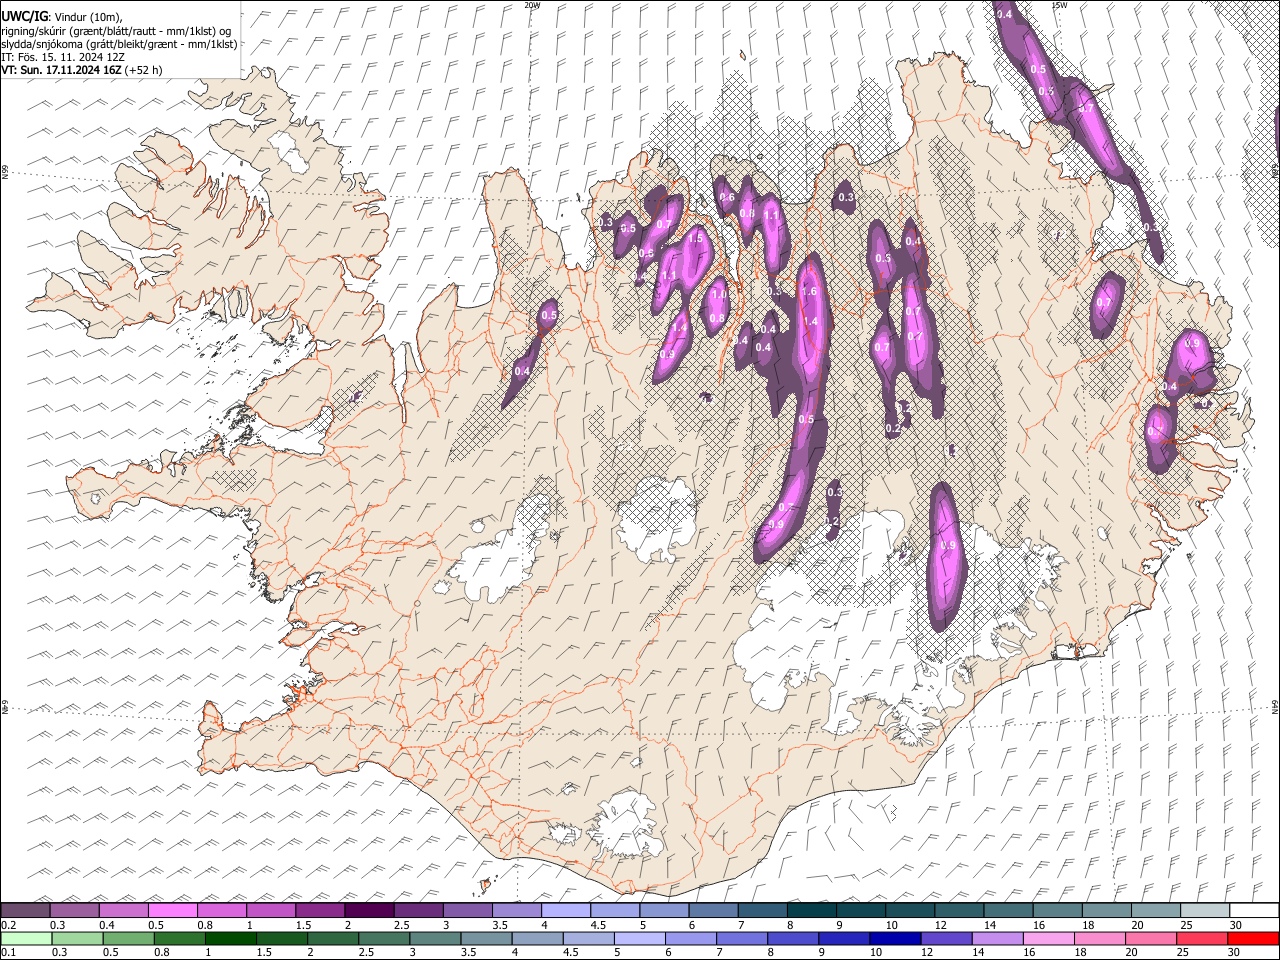Image resolution: width=1280 pixels, height=960 pixels.
Task: Click the pale green 0.1–0.3 rain legend swatch
Action: 26,938
